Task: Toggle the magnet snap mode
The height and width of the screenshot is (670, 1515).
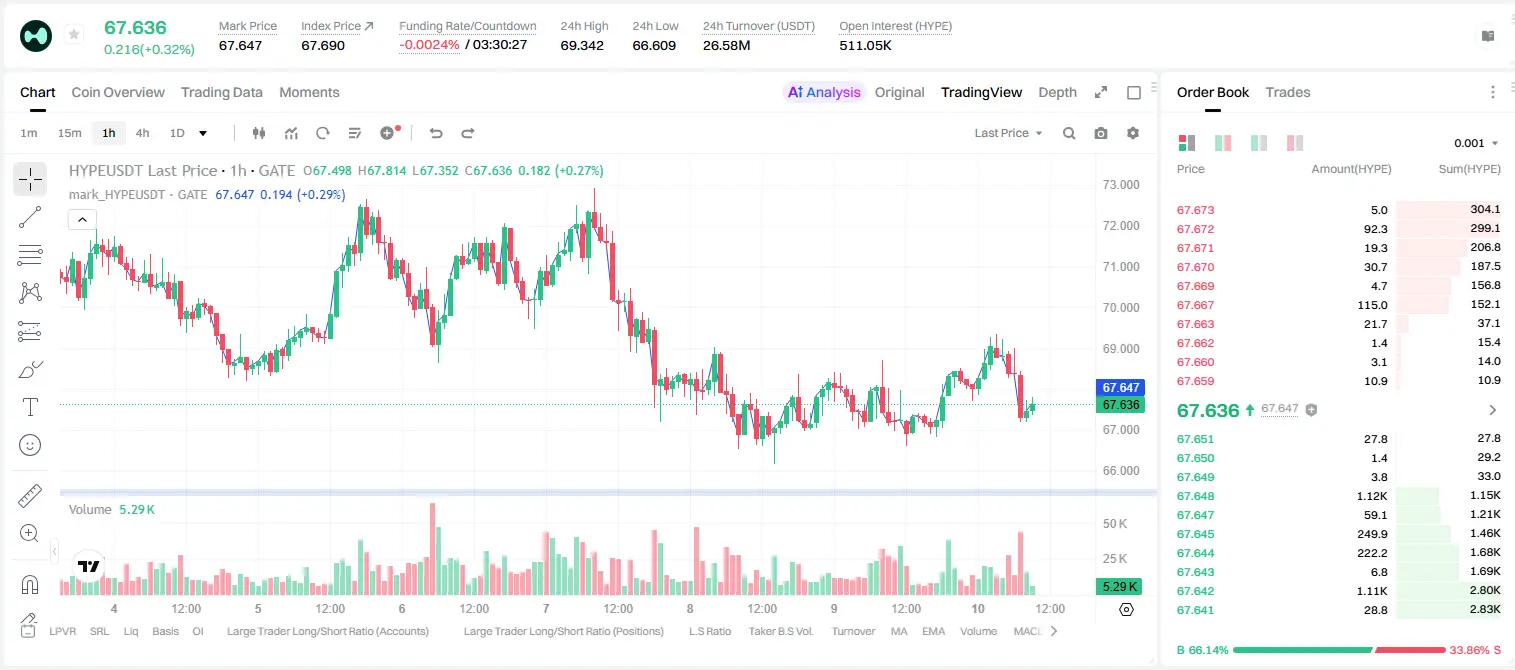Action: pos(30,585)
